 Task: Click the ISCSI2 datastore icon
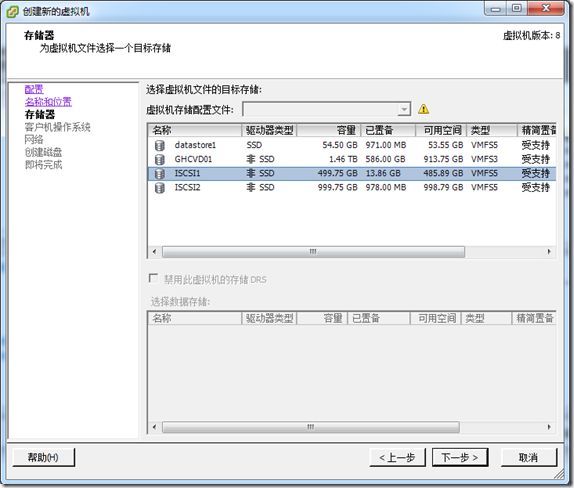tap(159, 187)
